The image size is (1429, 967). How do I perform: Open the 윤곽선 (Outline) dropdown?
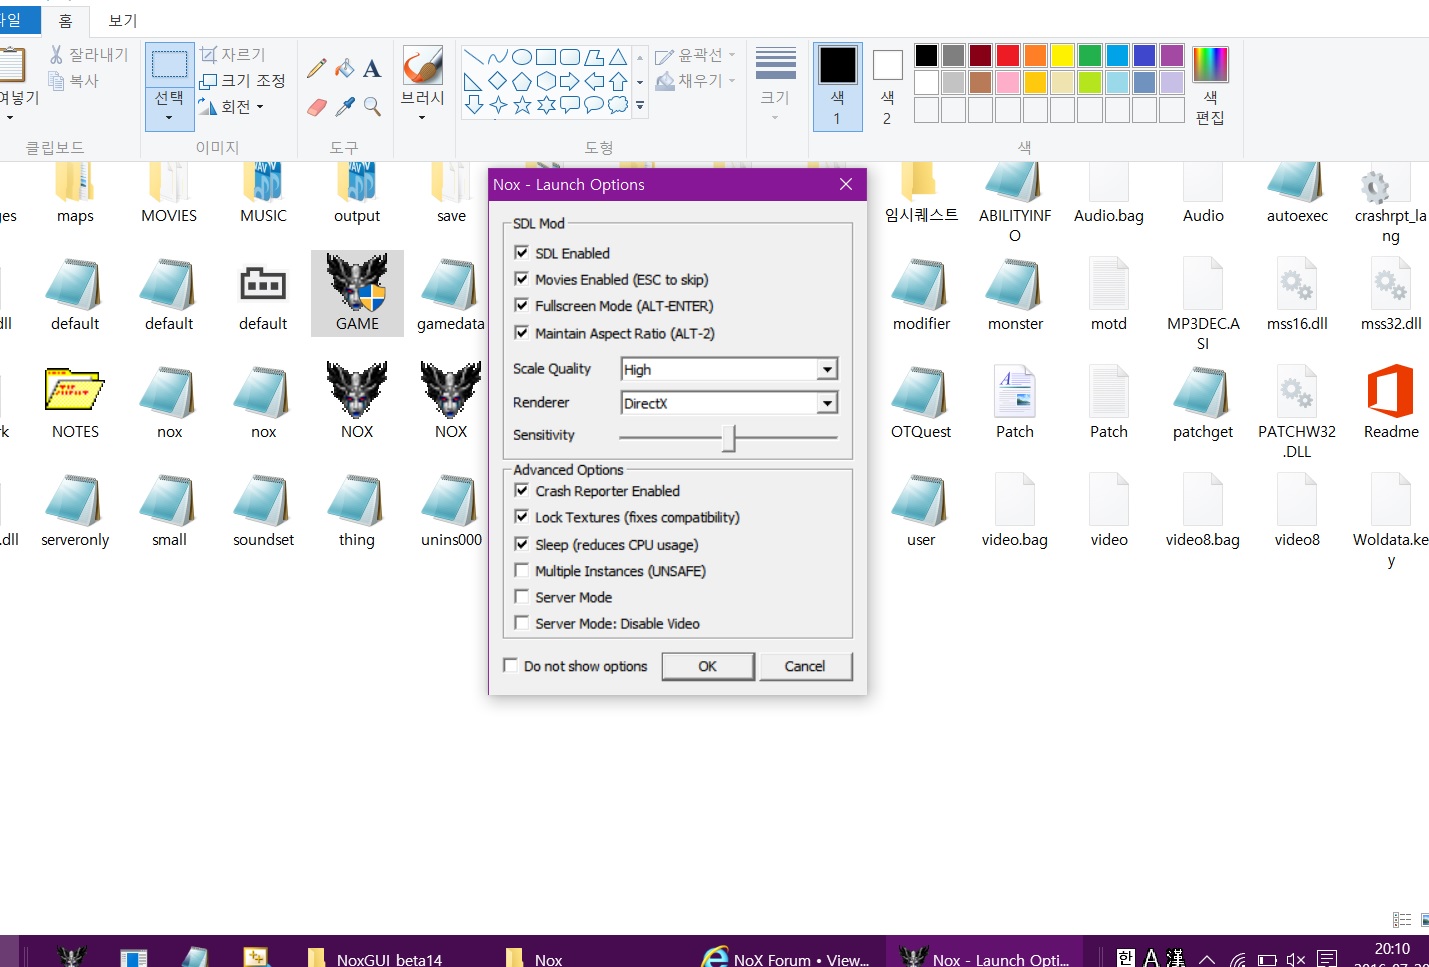pos(695,55)
